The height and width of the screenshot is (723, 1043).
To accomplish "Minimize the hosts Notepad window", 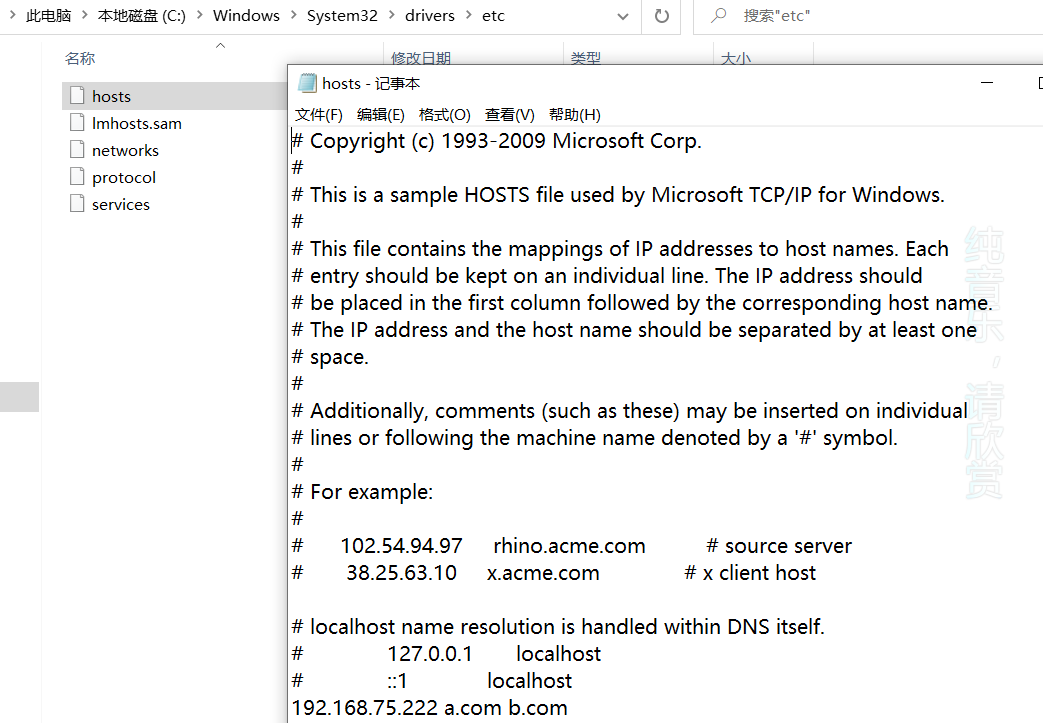I will tap(987, 82).
